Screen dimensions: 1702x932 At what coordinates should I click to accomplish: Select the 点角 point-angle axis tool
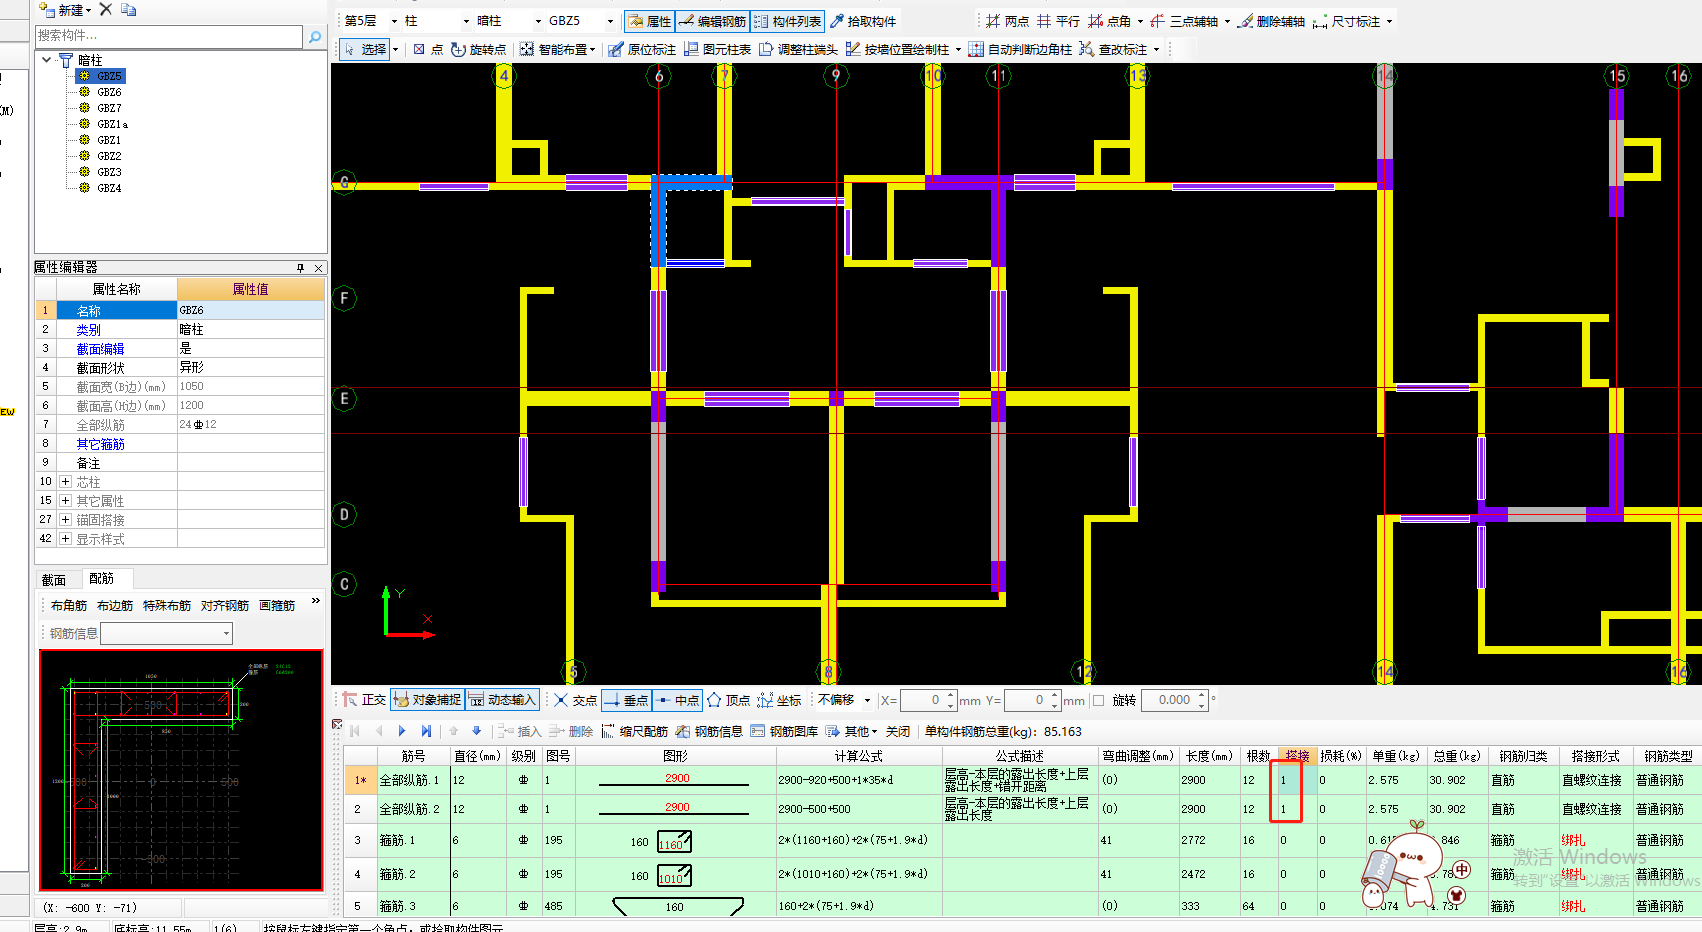pyautogui.click(x=1110, y=21)
